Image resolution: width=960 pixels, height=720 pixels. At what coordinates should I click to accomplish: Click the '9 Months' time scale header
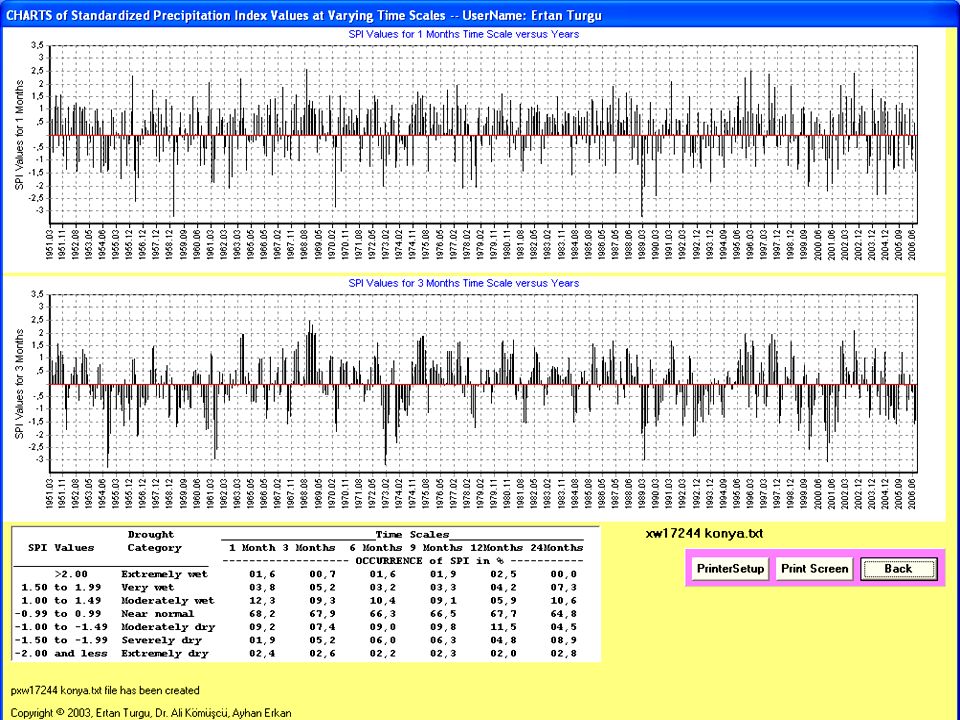pos(436,547)
